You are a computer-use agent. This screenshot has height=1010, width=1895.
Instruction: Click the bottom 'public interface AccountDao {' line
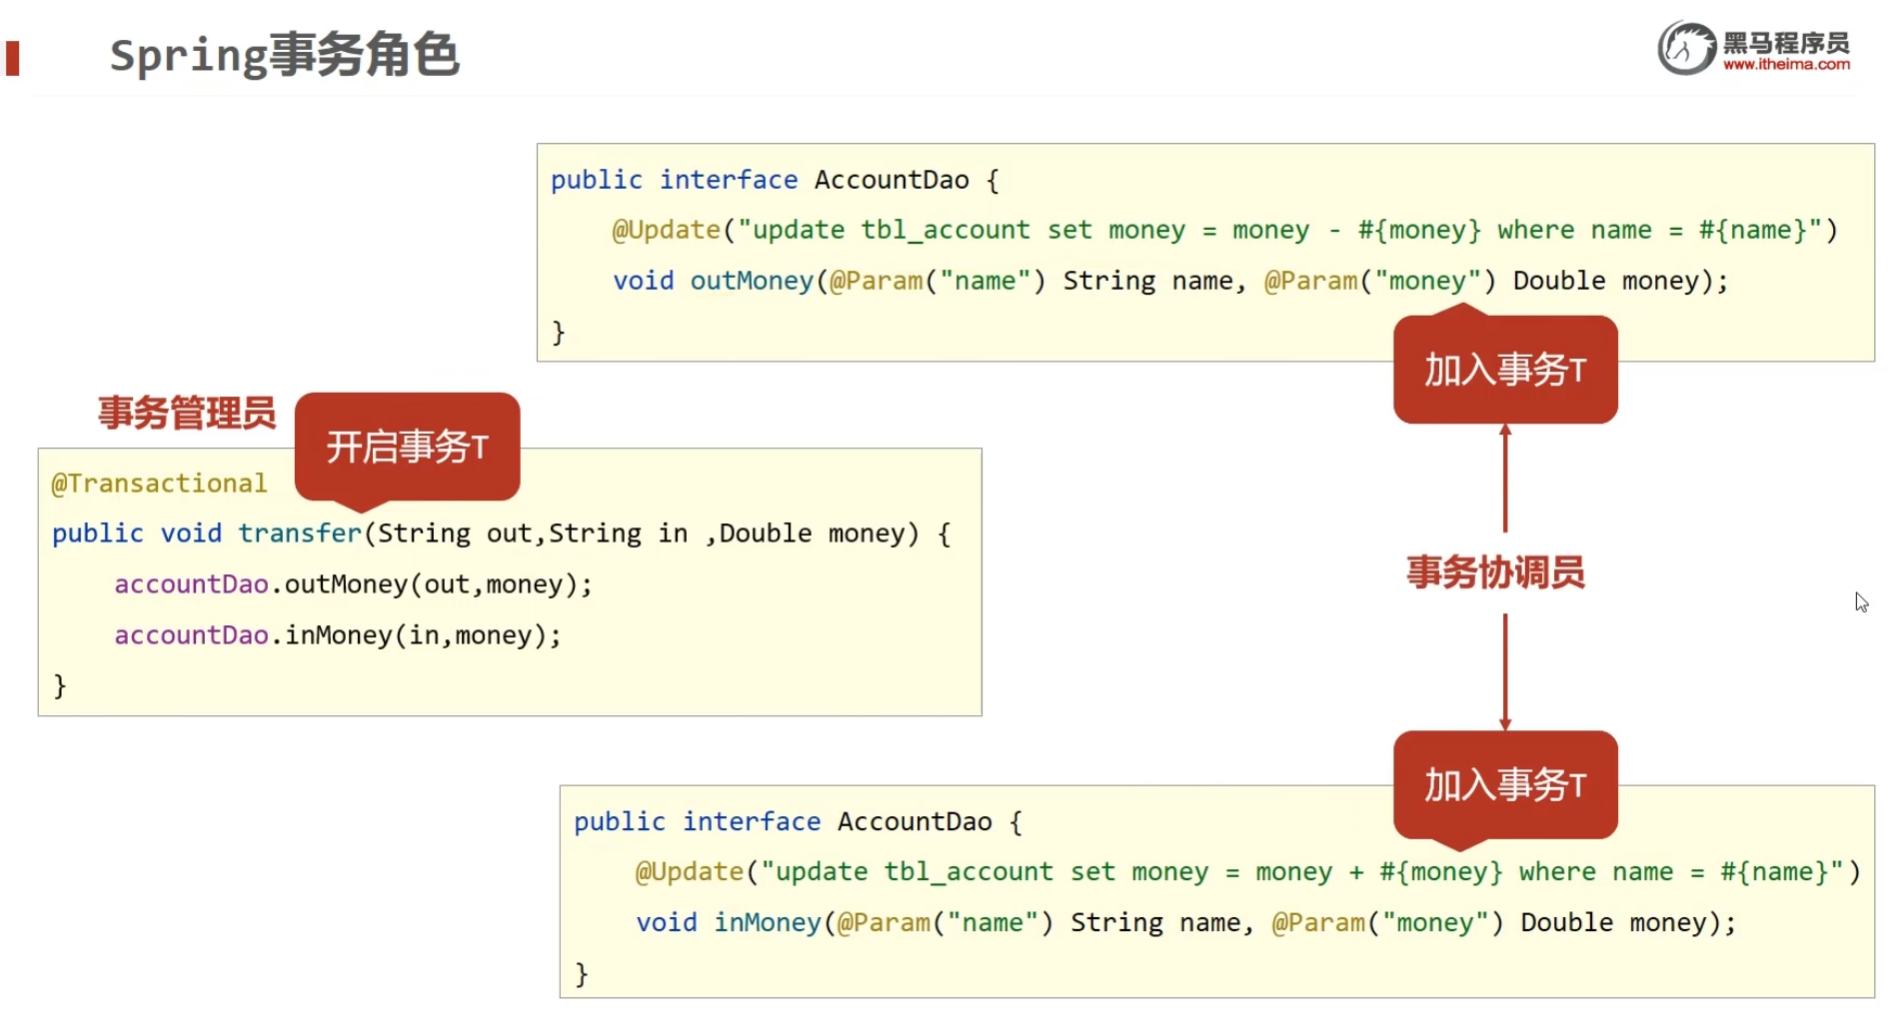point(798,822)
